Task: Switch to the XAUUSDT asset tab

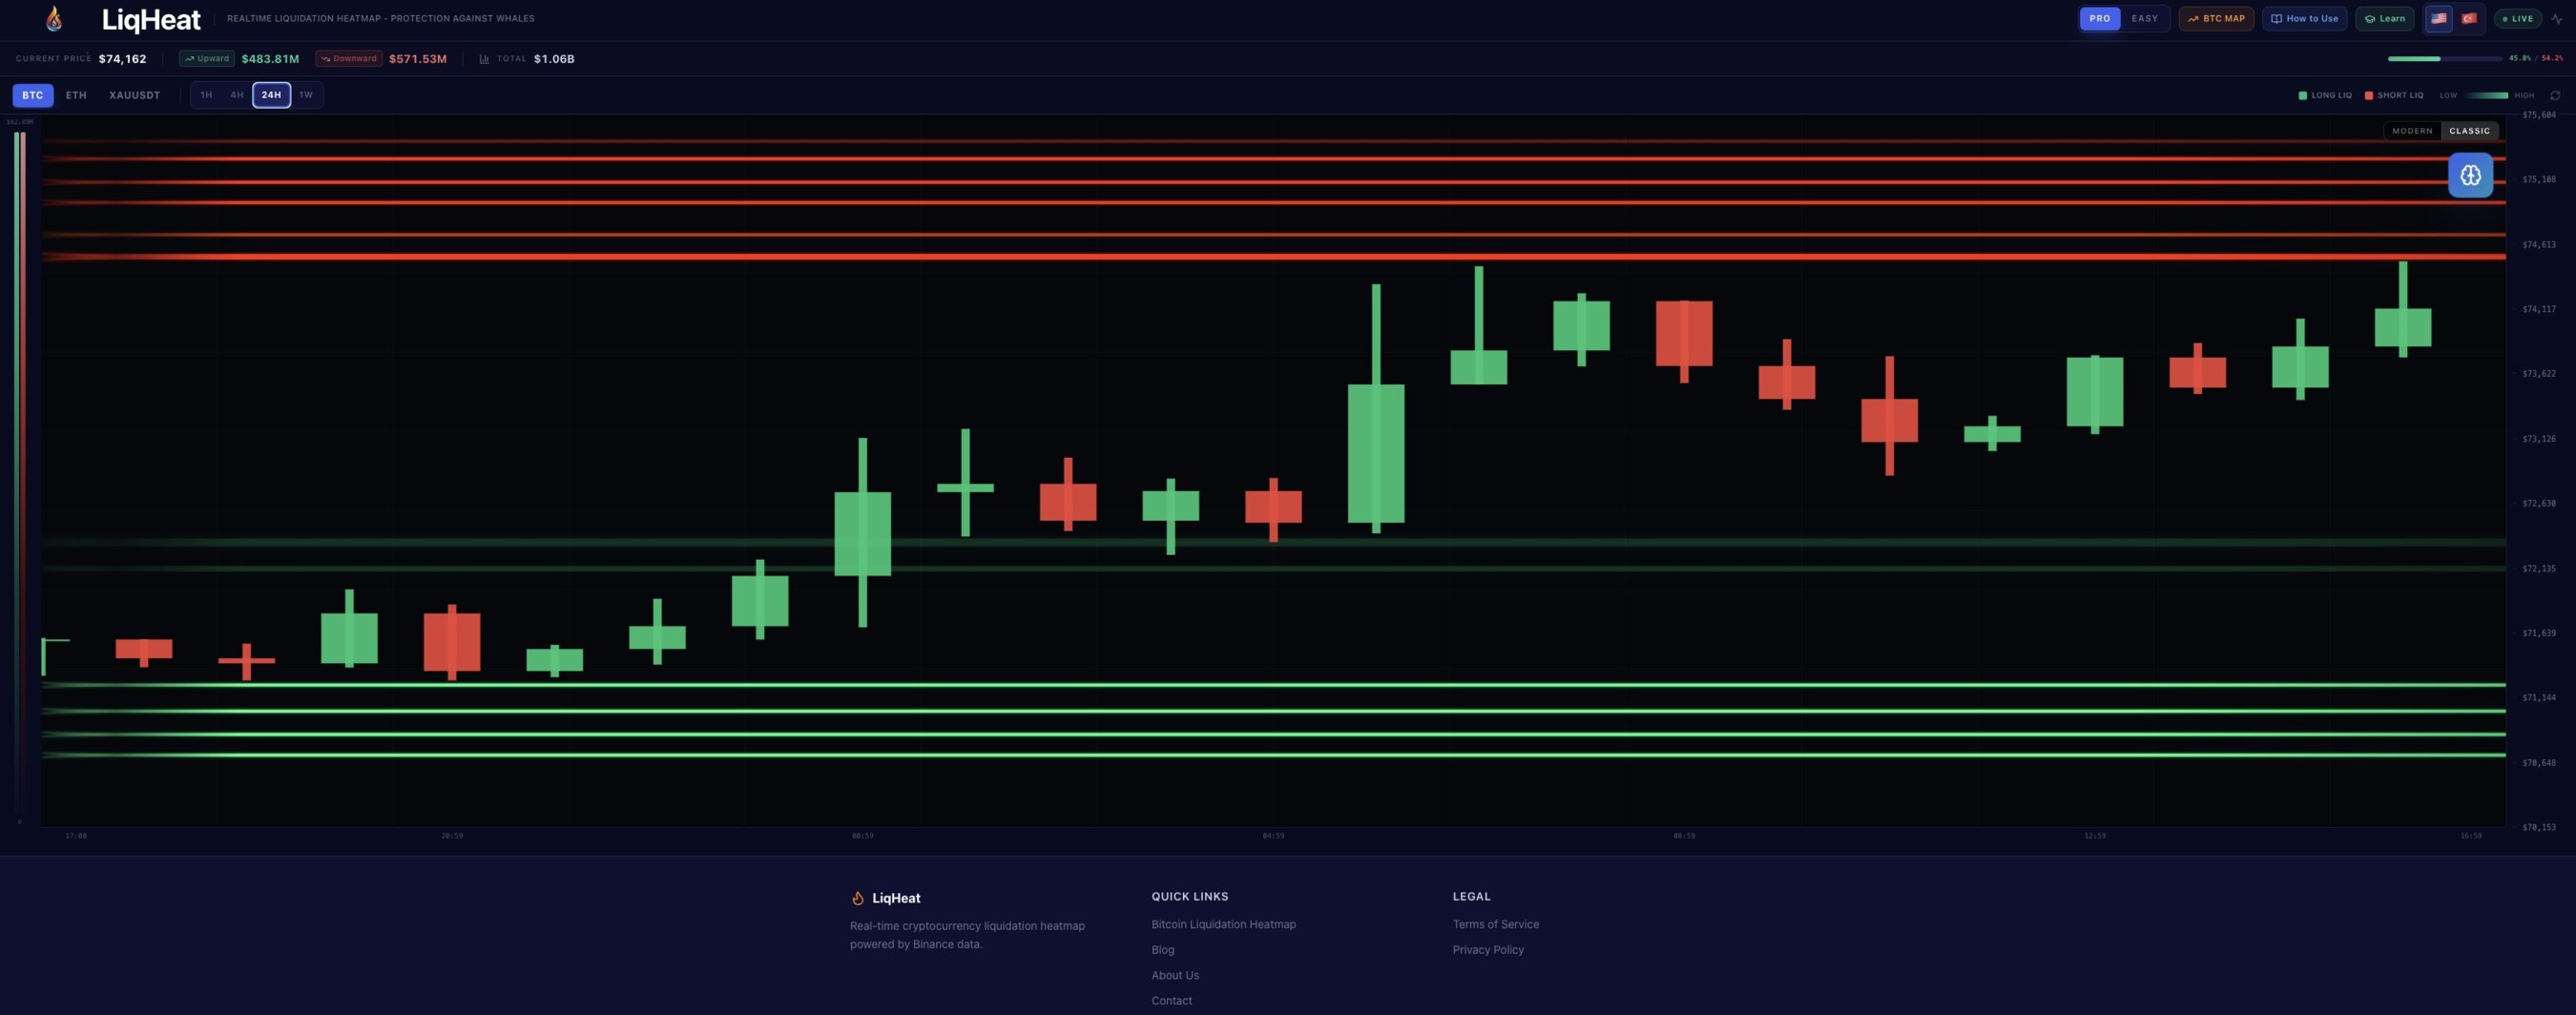Action: (134, 95)
